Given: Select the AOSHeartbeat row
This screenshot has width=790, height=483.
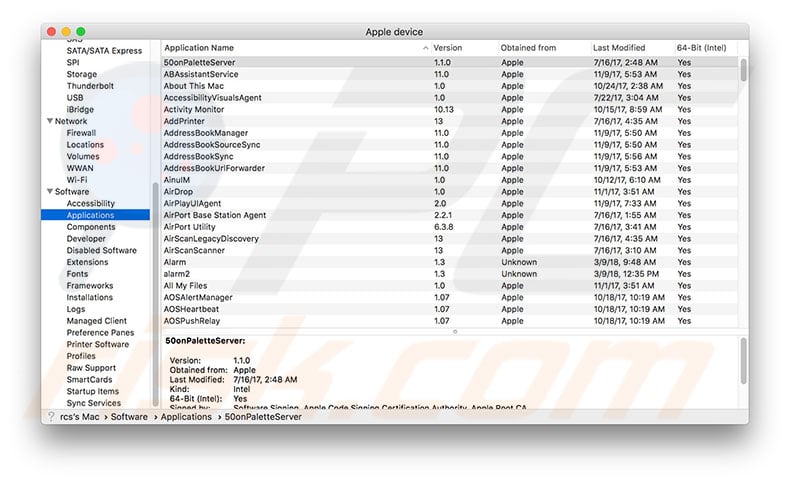Looking at the screenshot, I should [x=449, y=309].
